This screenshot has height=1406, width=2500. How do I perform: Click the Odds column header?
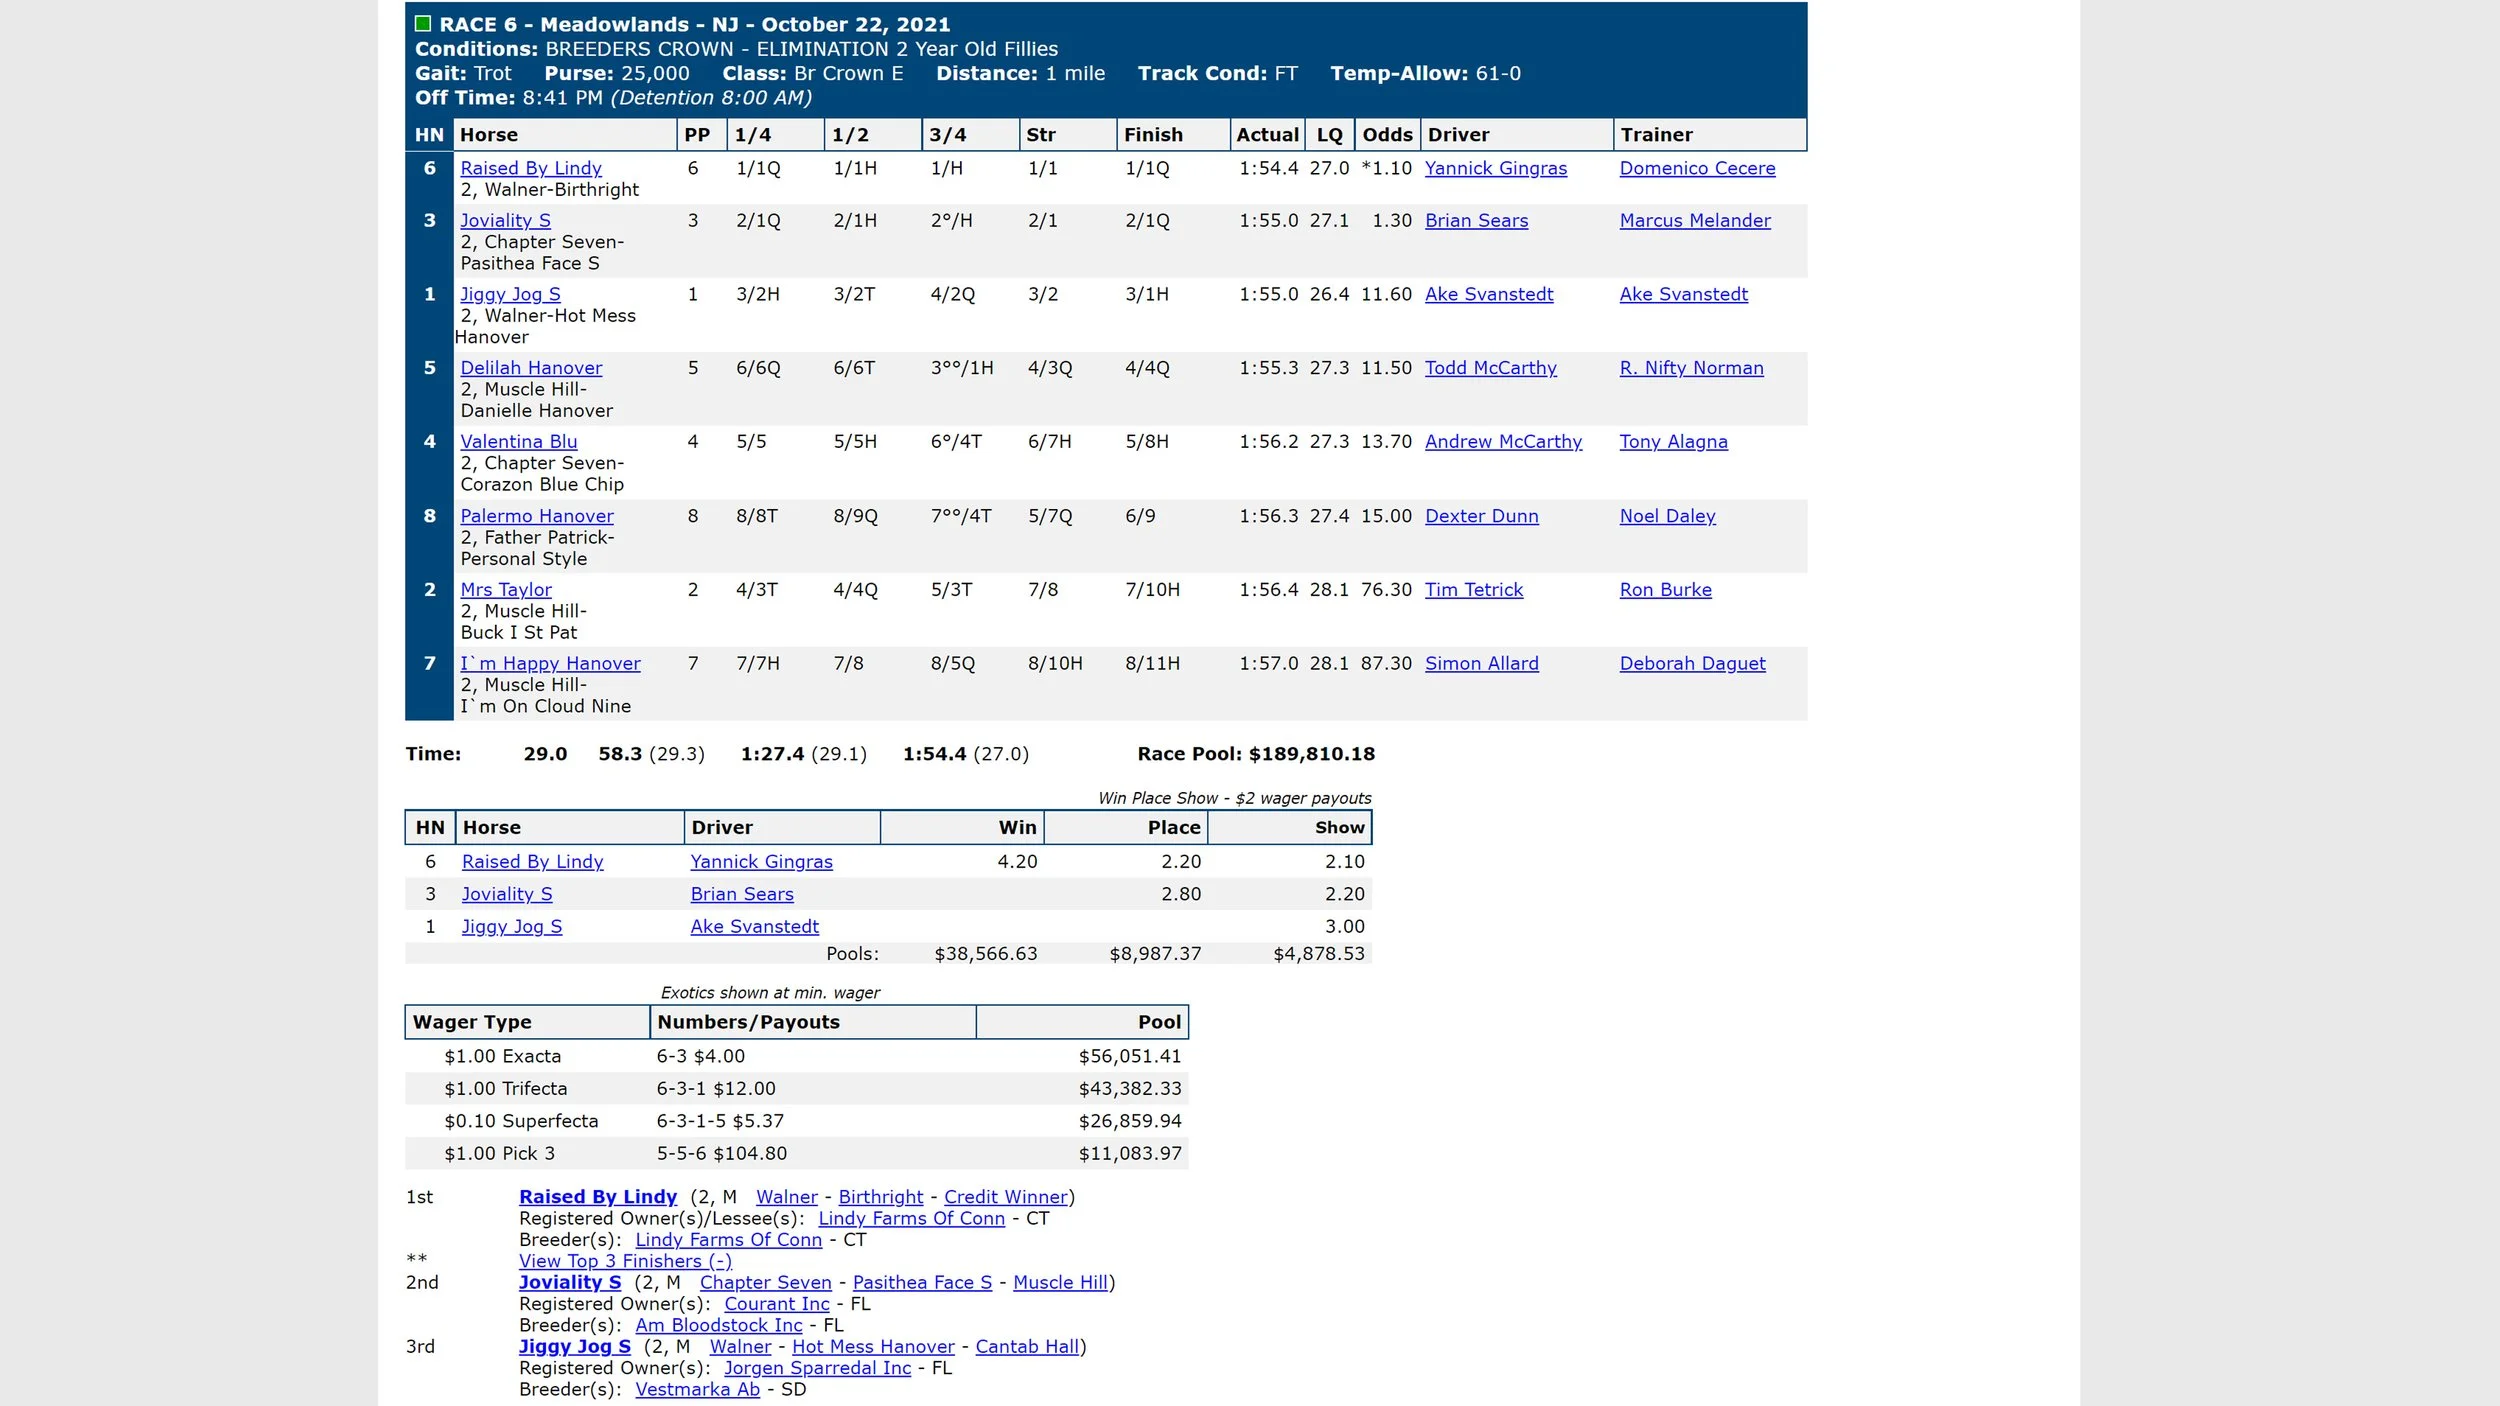click(x=1387, y=135)
